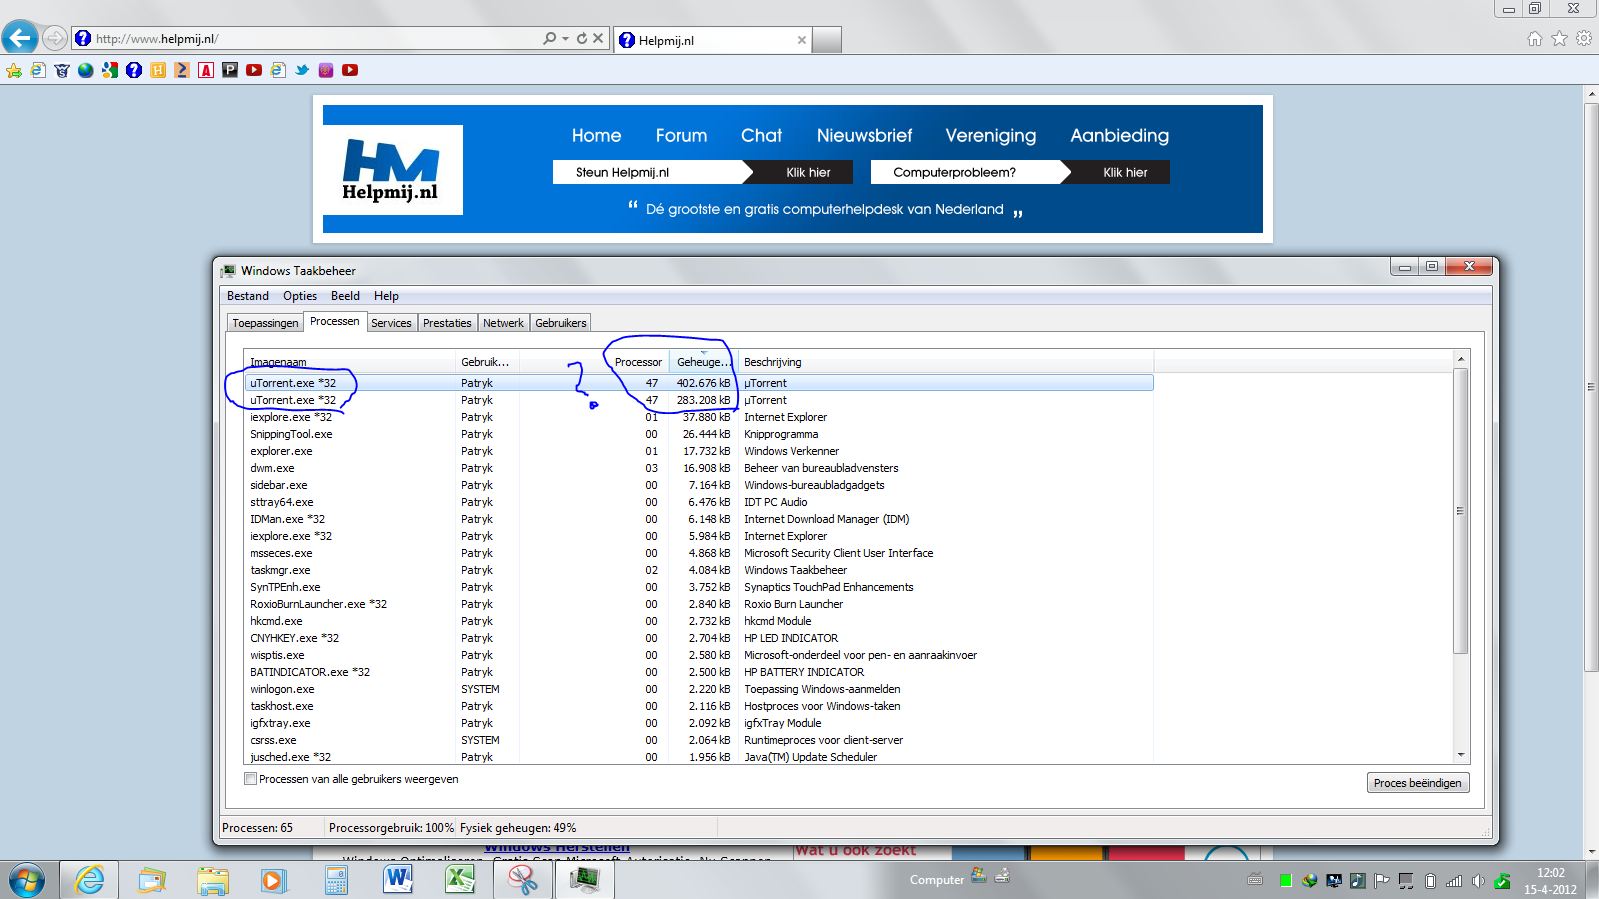The width and height of the screenshot is (1599, 899).
Task: Click the process list vertical scrollbar thumb
Action: (1460, 510)
